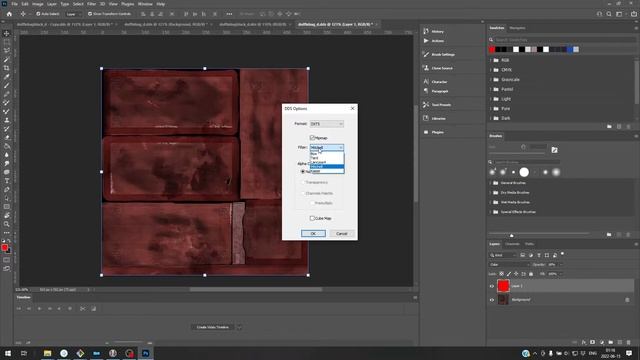Create new adjustment layer icon

[602, 342]
